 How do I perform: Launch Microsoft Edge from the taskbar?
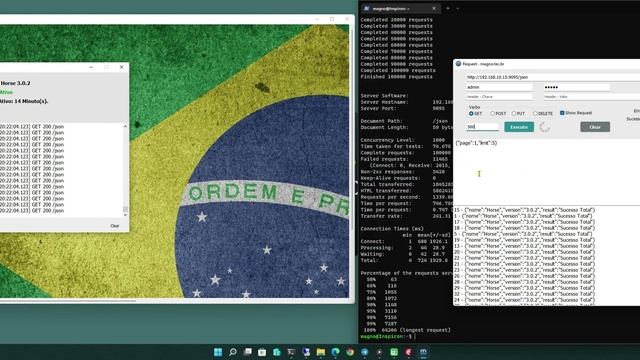pos(336,352)
